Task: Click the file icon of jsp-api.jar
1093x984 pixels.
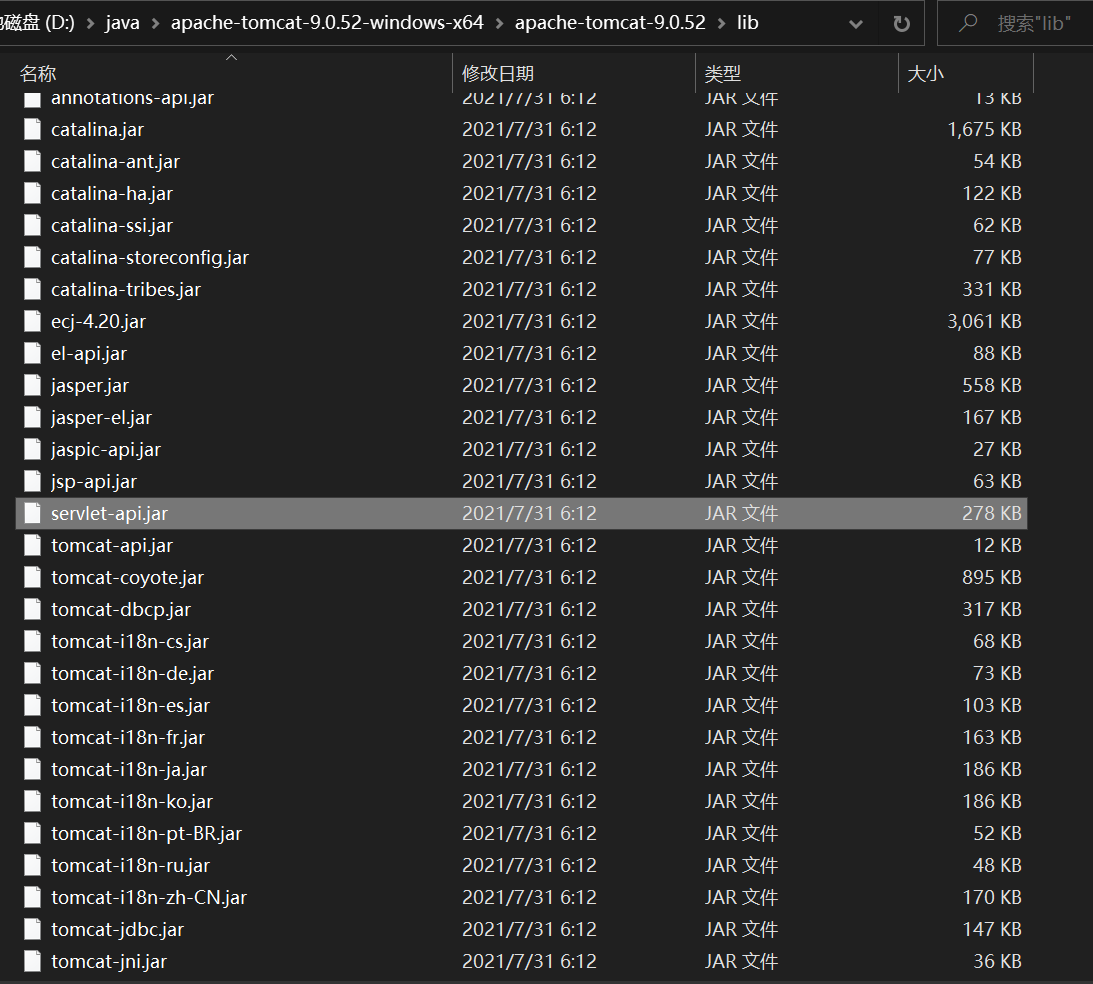Action: point(32,482)
